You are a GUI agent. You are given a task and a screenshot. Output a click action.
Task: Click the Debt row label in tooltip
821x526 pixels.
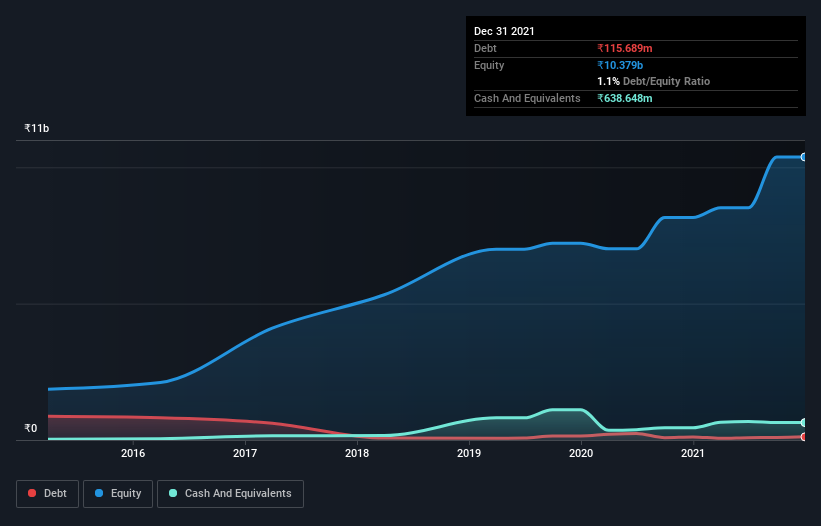(485, 48)
